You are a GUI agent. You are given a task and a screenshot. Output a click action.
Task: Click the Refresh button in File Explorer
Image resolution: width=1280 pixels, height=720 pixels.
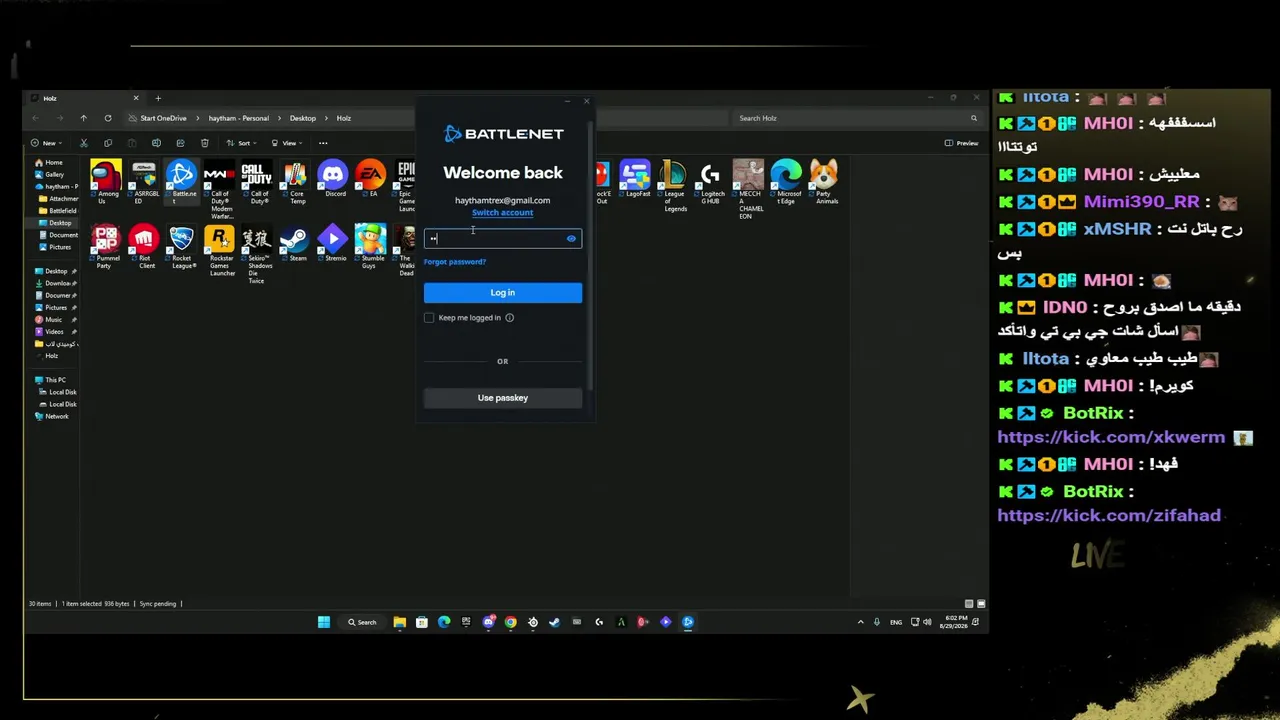tap(108, 118)
